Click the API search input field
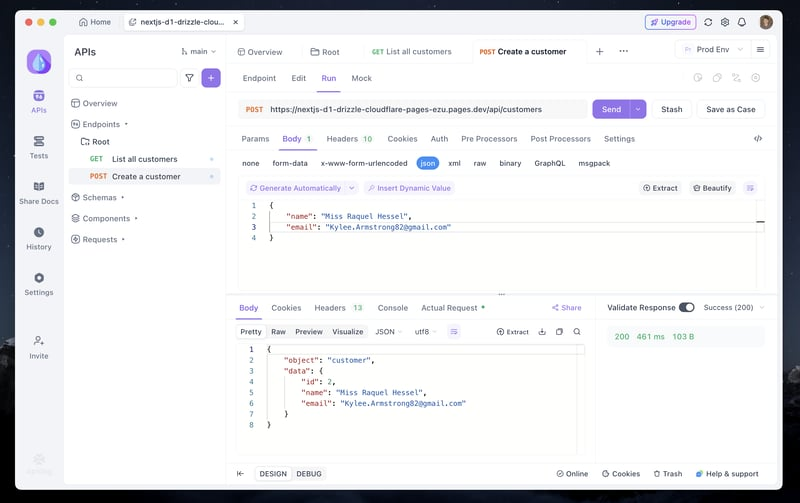 coord(123,78)
